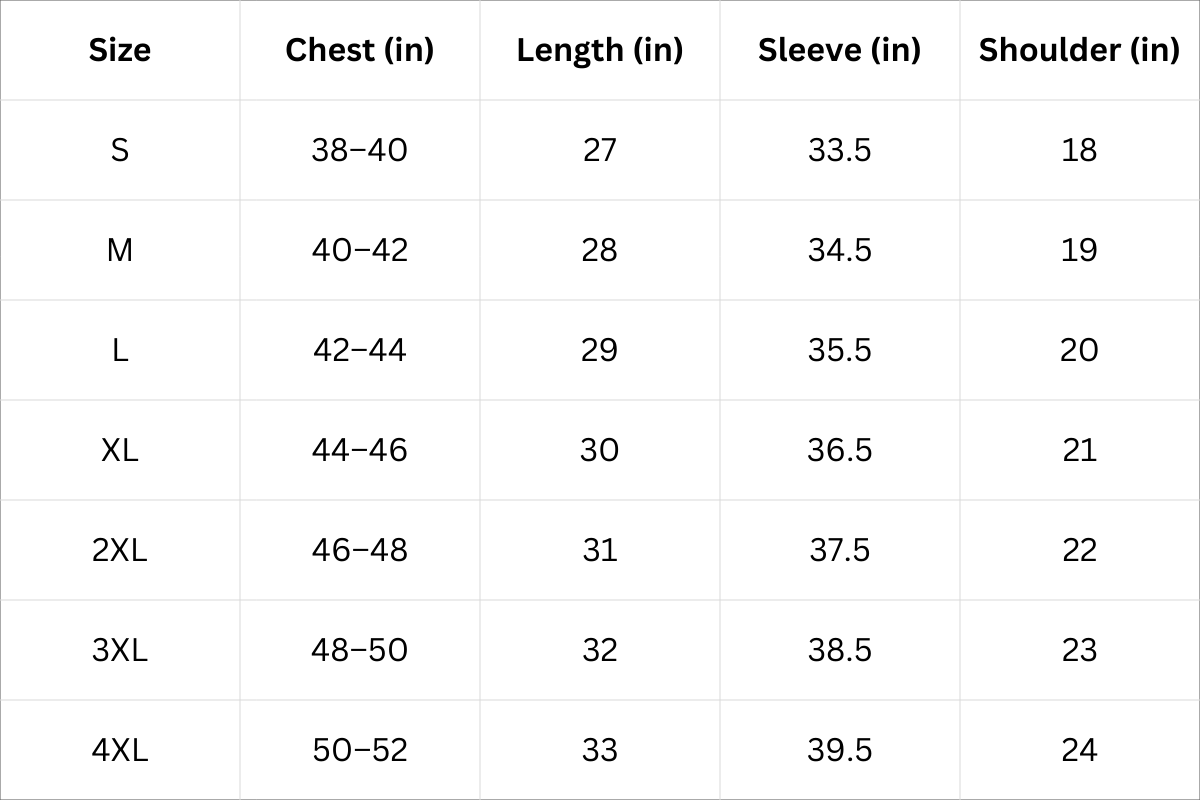
Task: Click the Sleeve (in) column header
Action: (x=840, y=50)
